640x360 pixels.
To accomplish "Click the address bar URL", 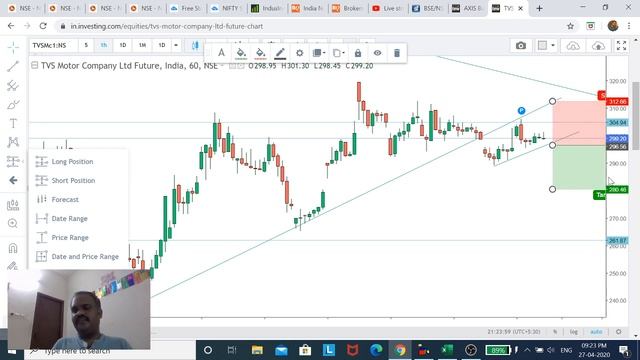I will click(x=167, y=26).
